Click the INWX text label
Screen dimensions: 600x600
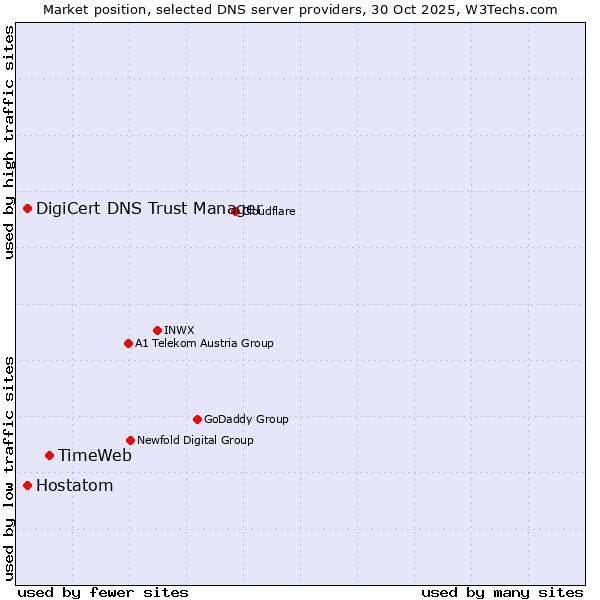point(179,330)
